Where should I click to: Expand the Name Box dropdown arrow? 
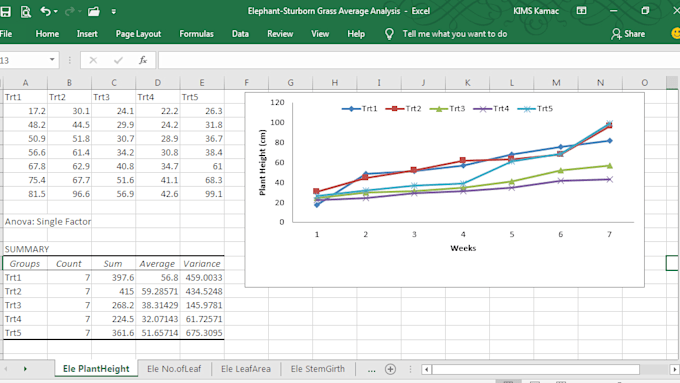(52, 60)
